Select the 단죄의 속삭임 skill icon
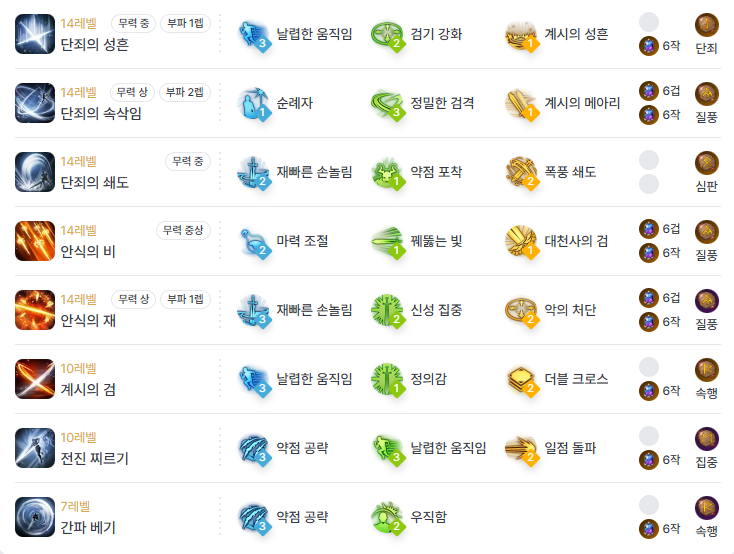The height and width of the screenshot is (554, 734). 35,103
